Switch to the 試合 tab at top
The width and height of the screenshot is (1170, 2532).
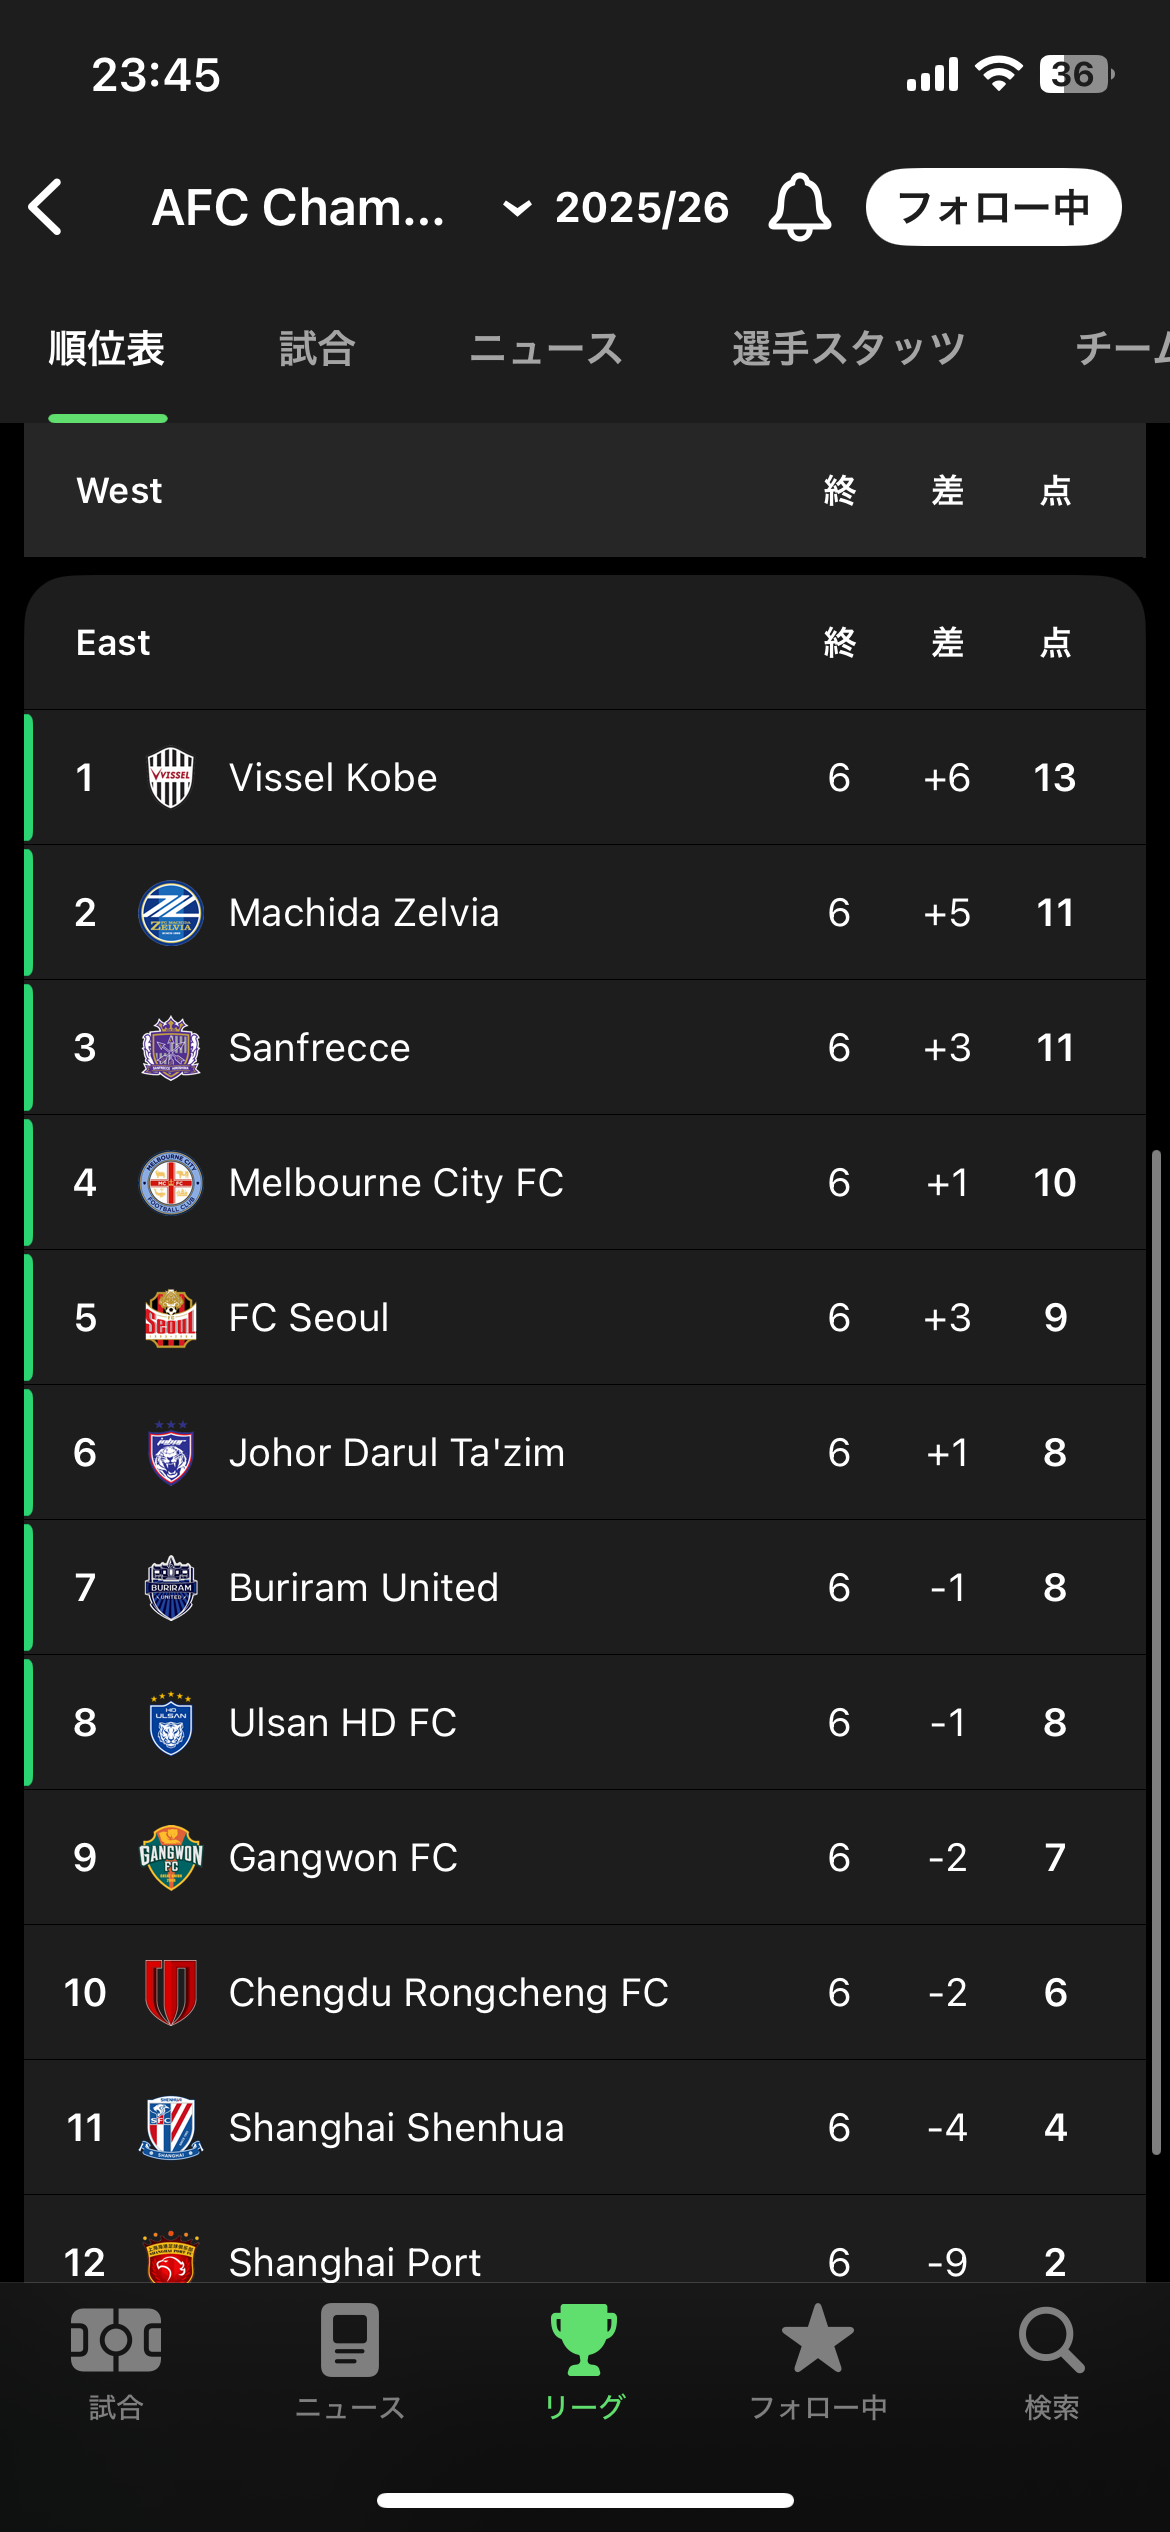coord(317,349)
